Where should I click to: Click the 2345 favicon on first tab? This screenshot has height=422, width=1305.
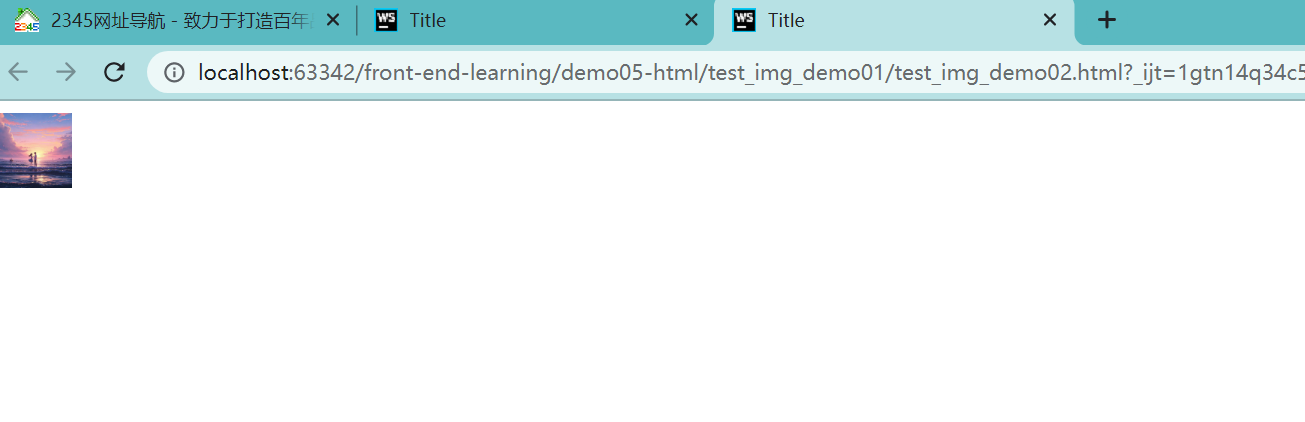coord(27,20)
